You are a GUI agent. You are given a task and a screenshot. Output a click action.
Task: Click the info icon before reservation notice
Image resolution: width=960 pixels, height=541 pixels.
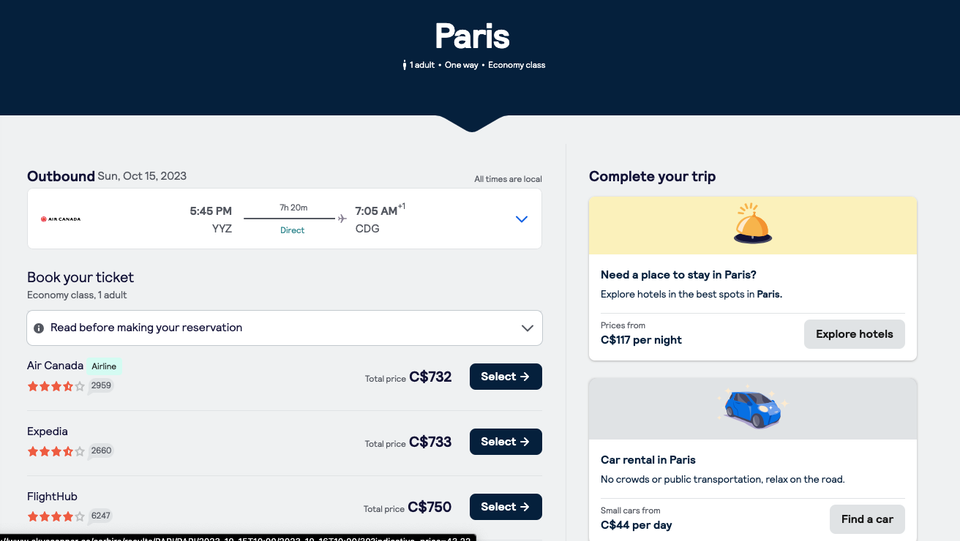(39, 328)
